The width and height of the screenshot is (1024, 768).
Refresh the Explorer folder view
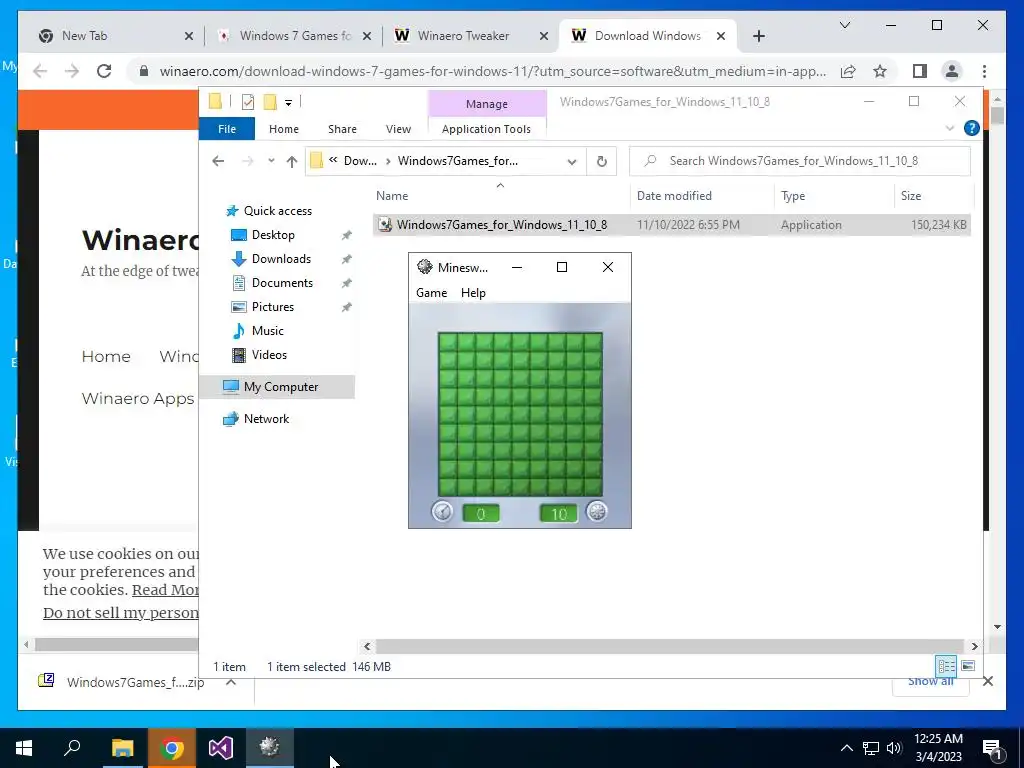point(601,161)
